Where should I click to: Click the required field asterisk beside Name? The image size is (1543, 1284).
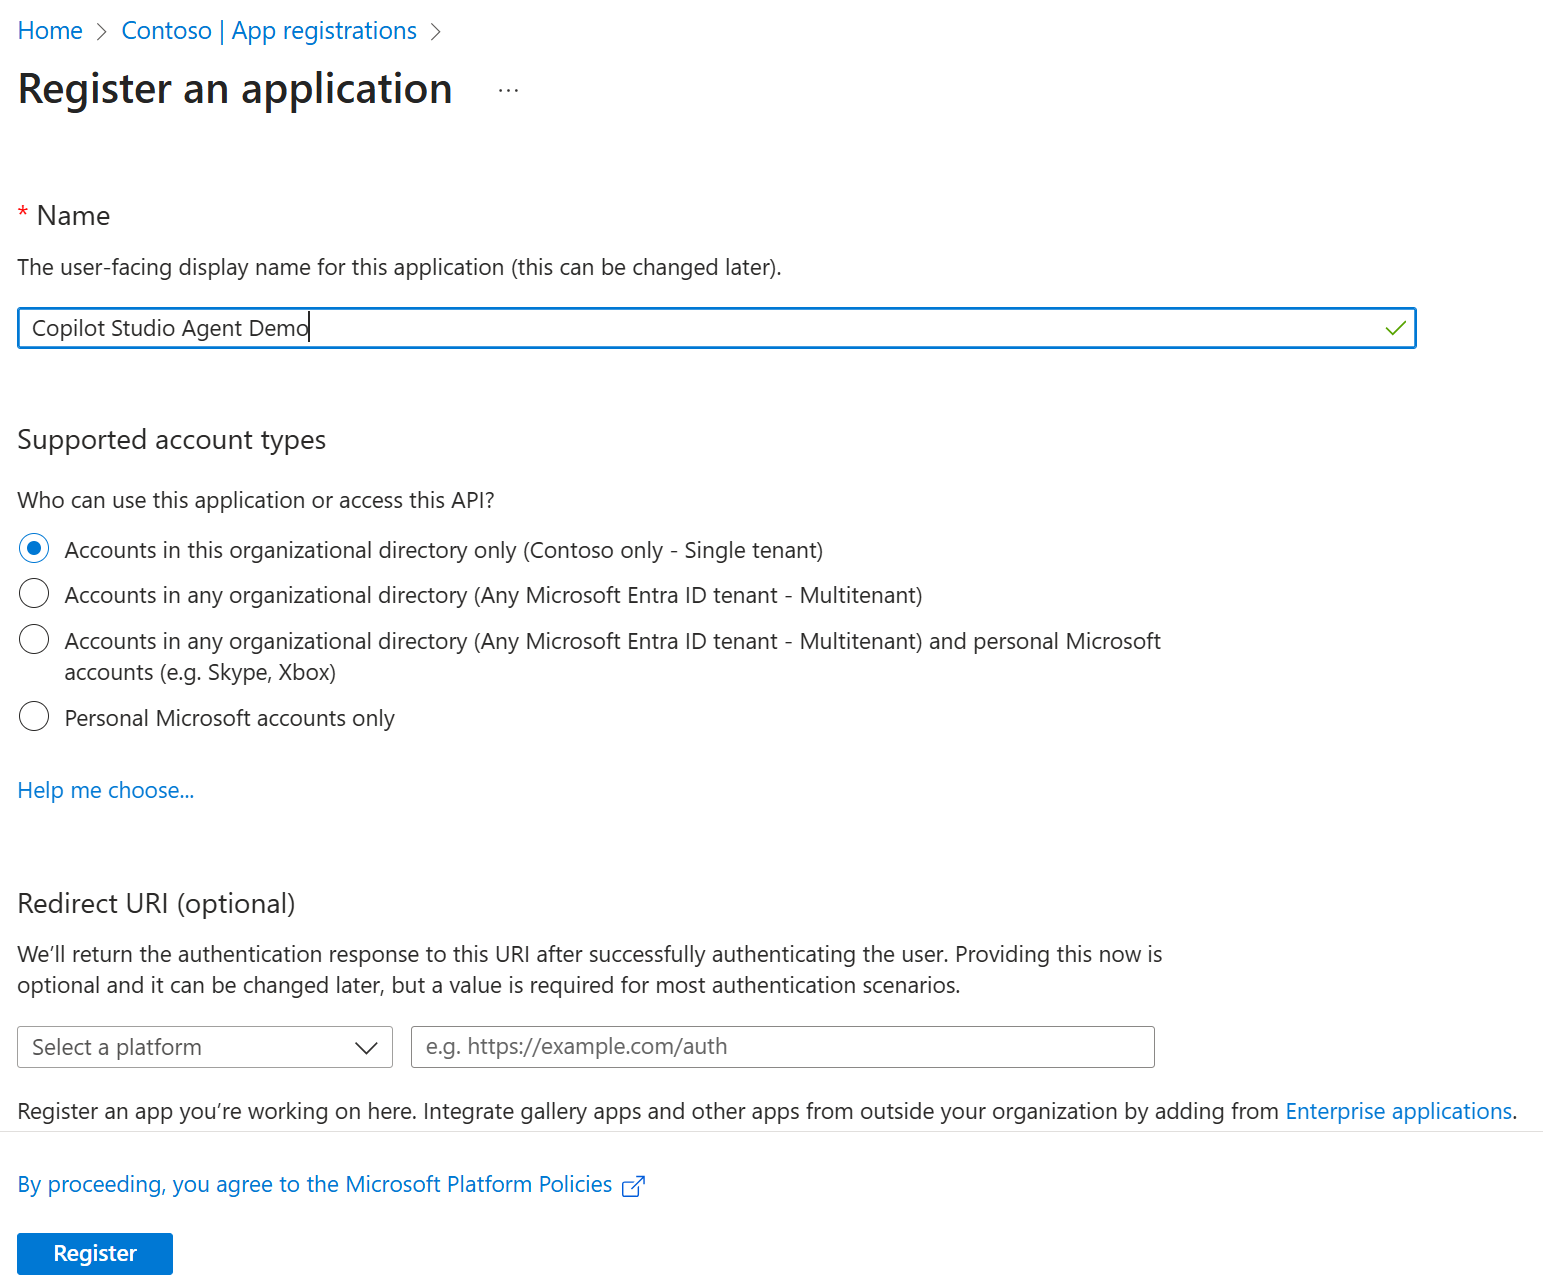coord(22,212)
